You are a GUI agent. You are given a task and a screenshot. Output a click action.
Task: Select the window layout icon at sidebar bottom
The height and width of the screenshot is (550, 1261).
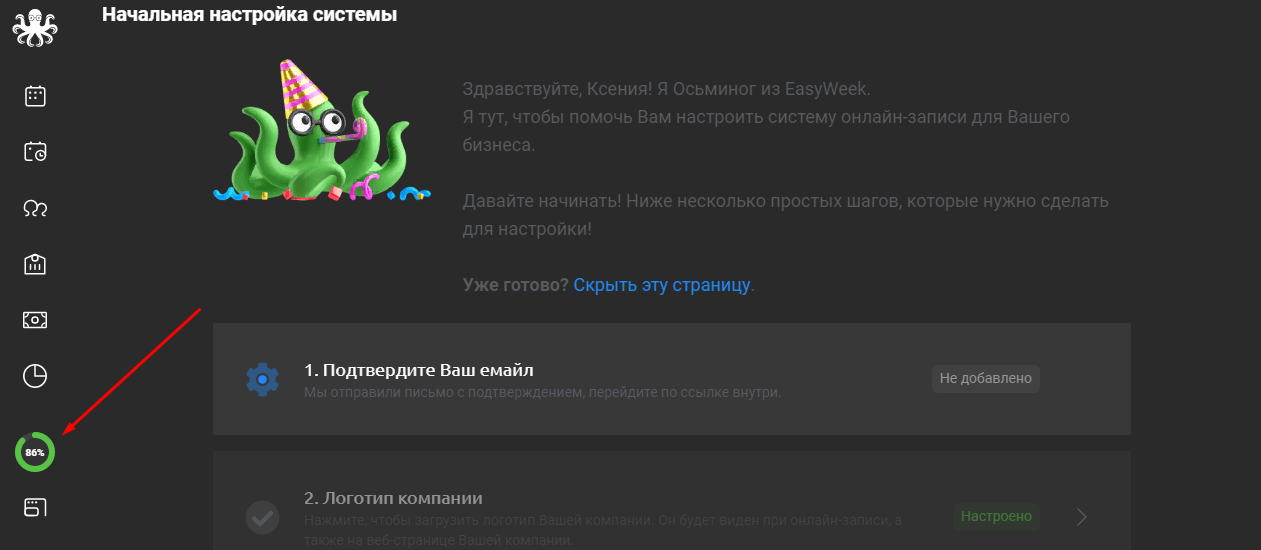click(35, 508)
